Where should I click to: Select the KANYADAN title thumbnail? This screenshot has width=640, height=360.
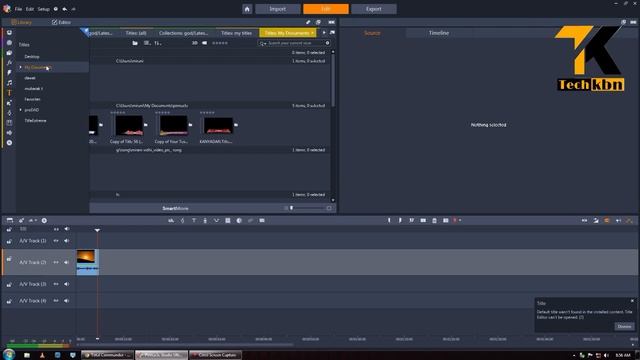(x=218, y=126)
